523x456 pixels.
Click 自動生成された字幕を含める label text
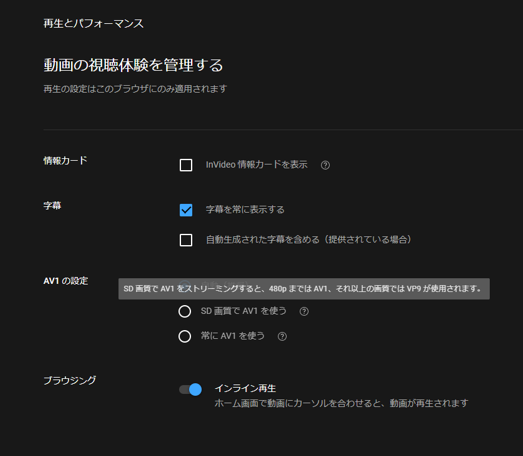(309, 240)
